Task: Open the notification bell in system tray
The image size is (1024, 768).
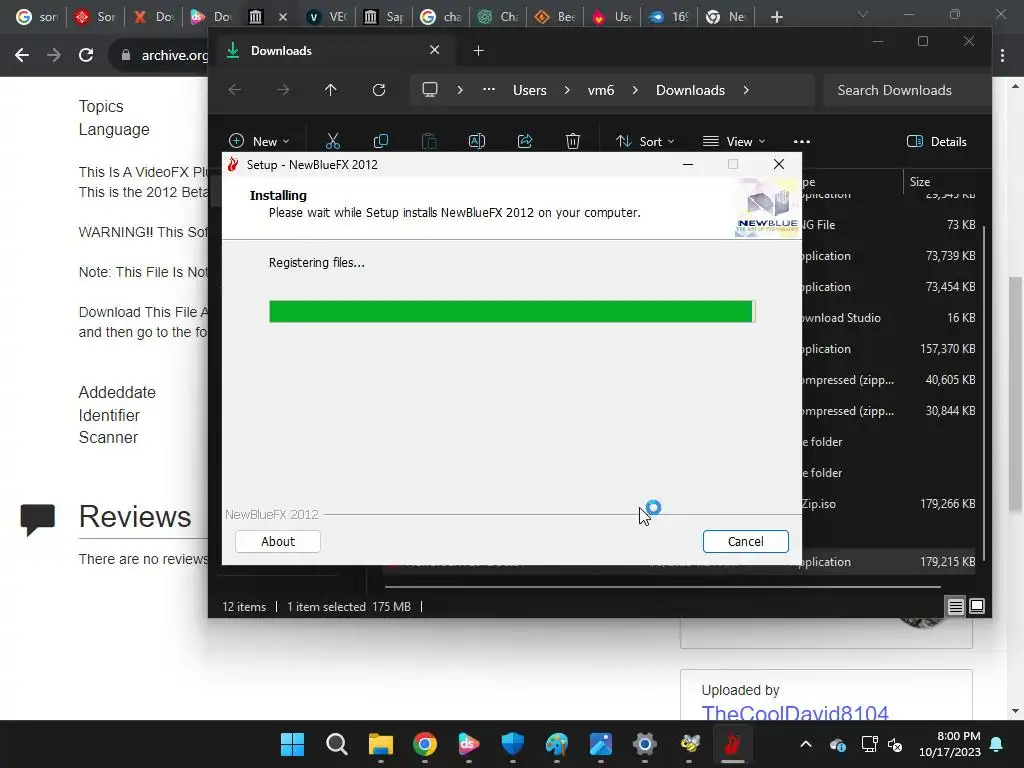Action: [x=997, y=744]
